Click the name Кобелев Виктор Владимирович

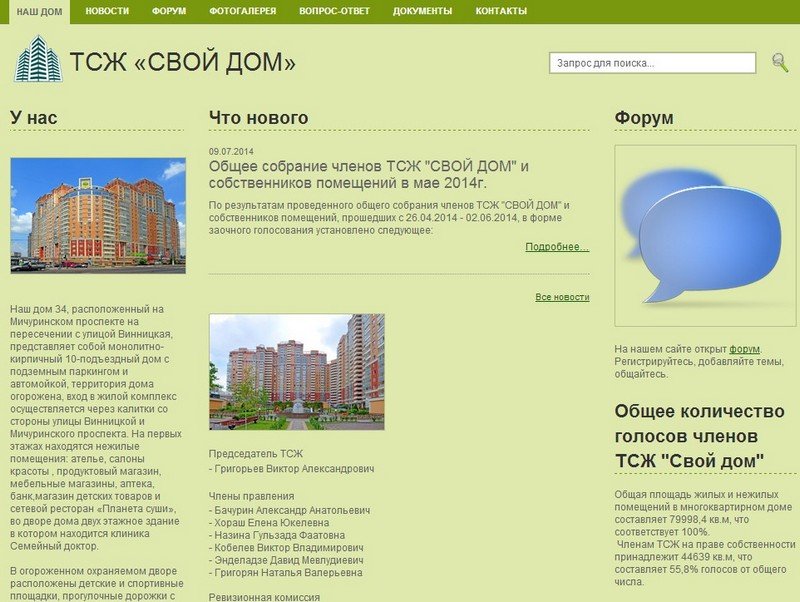pyautogui.click(x=289, y=548)
